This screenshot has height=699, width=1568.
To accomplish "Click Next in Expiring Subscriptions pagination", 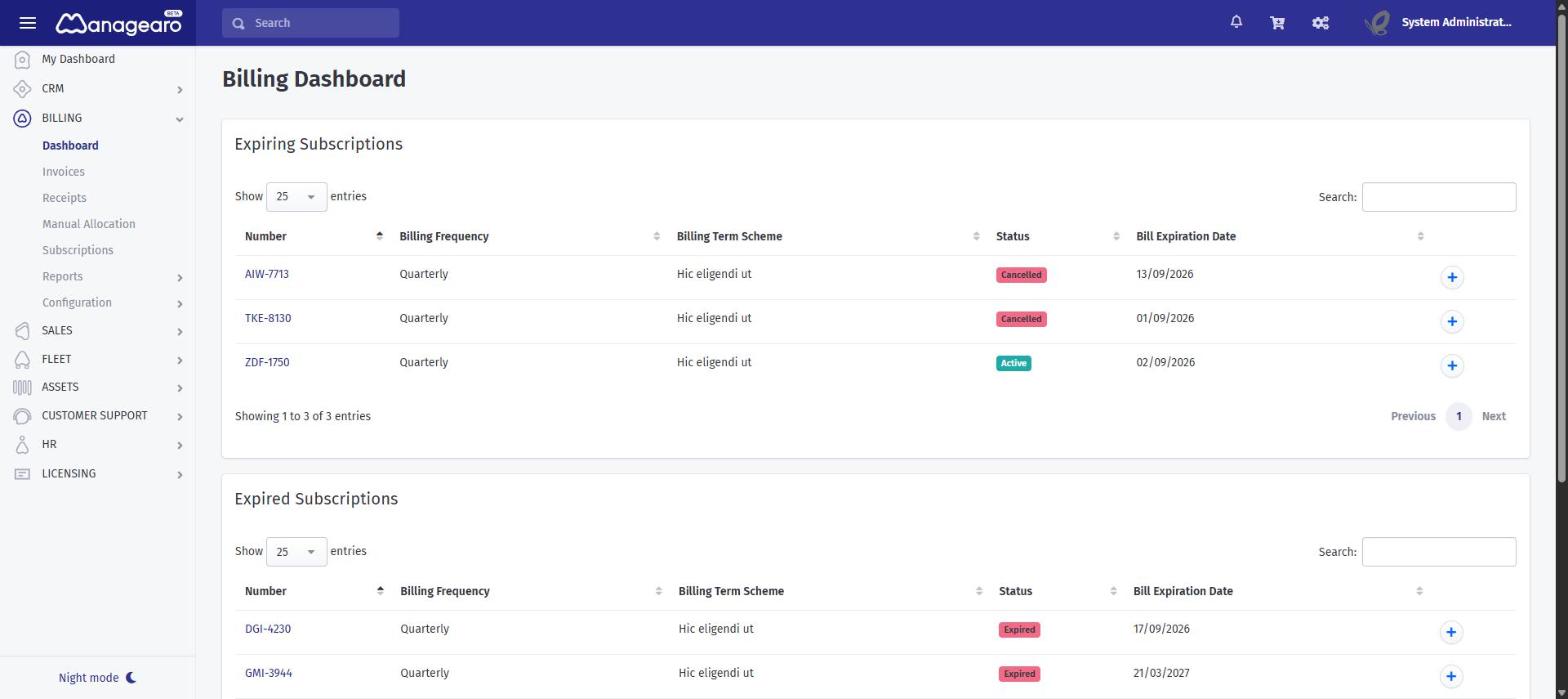I will pos(1493,416).
